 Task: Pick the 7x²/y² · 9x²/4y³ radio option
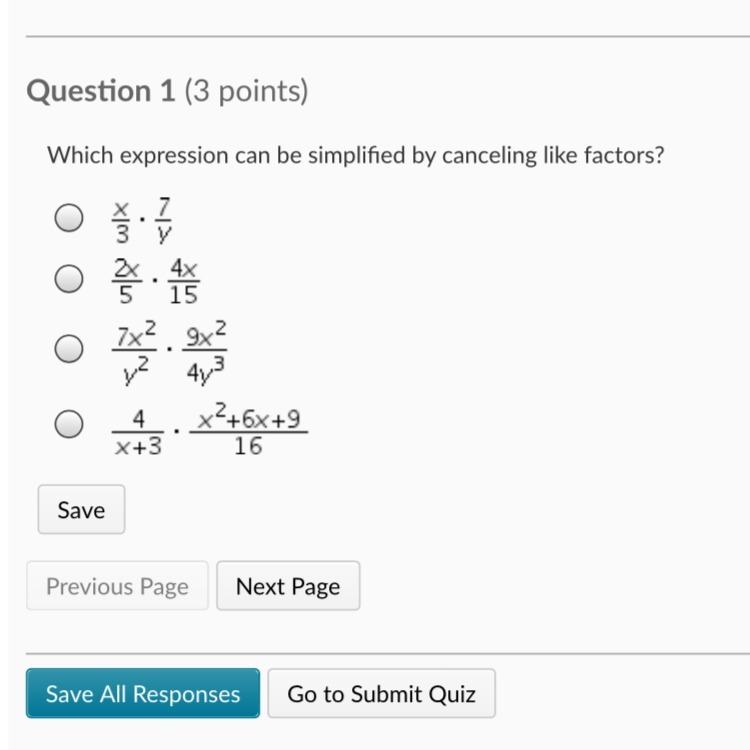click(x=68, y=349)
